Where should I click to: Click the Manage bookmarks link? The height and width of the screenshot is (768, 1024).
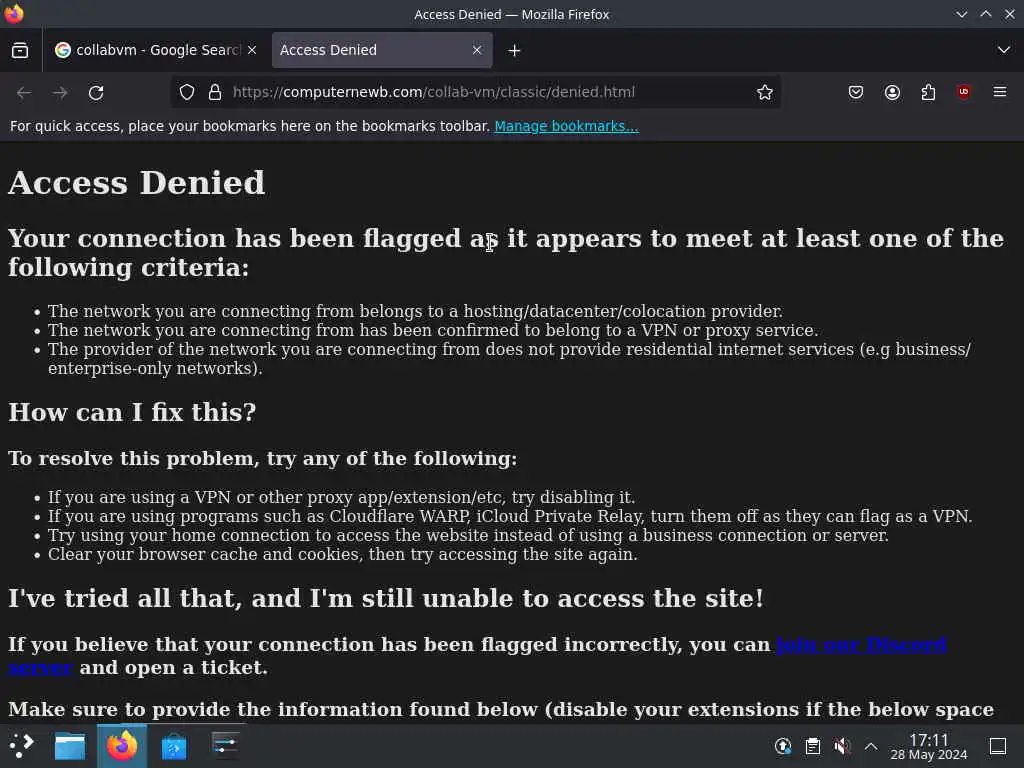566,126
